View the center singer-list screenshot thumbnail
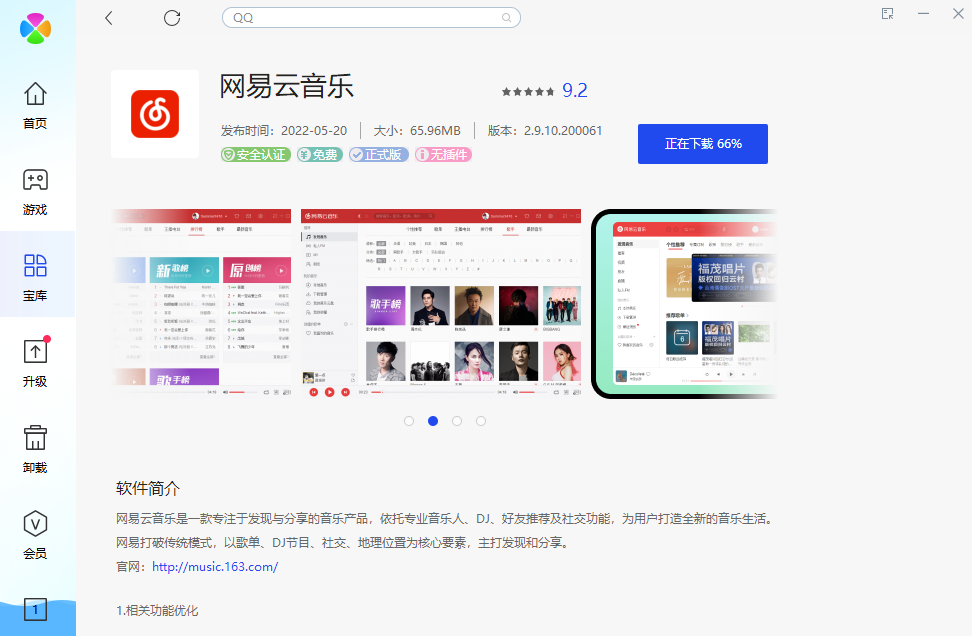The height and width of the screenshot is (636, 972). click(441, 304)
